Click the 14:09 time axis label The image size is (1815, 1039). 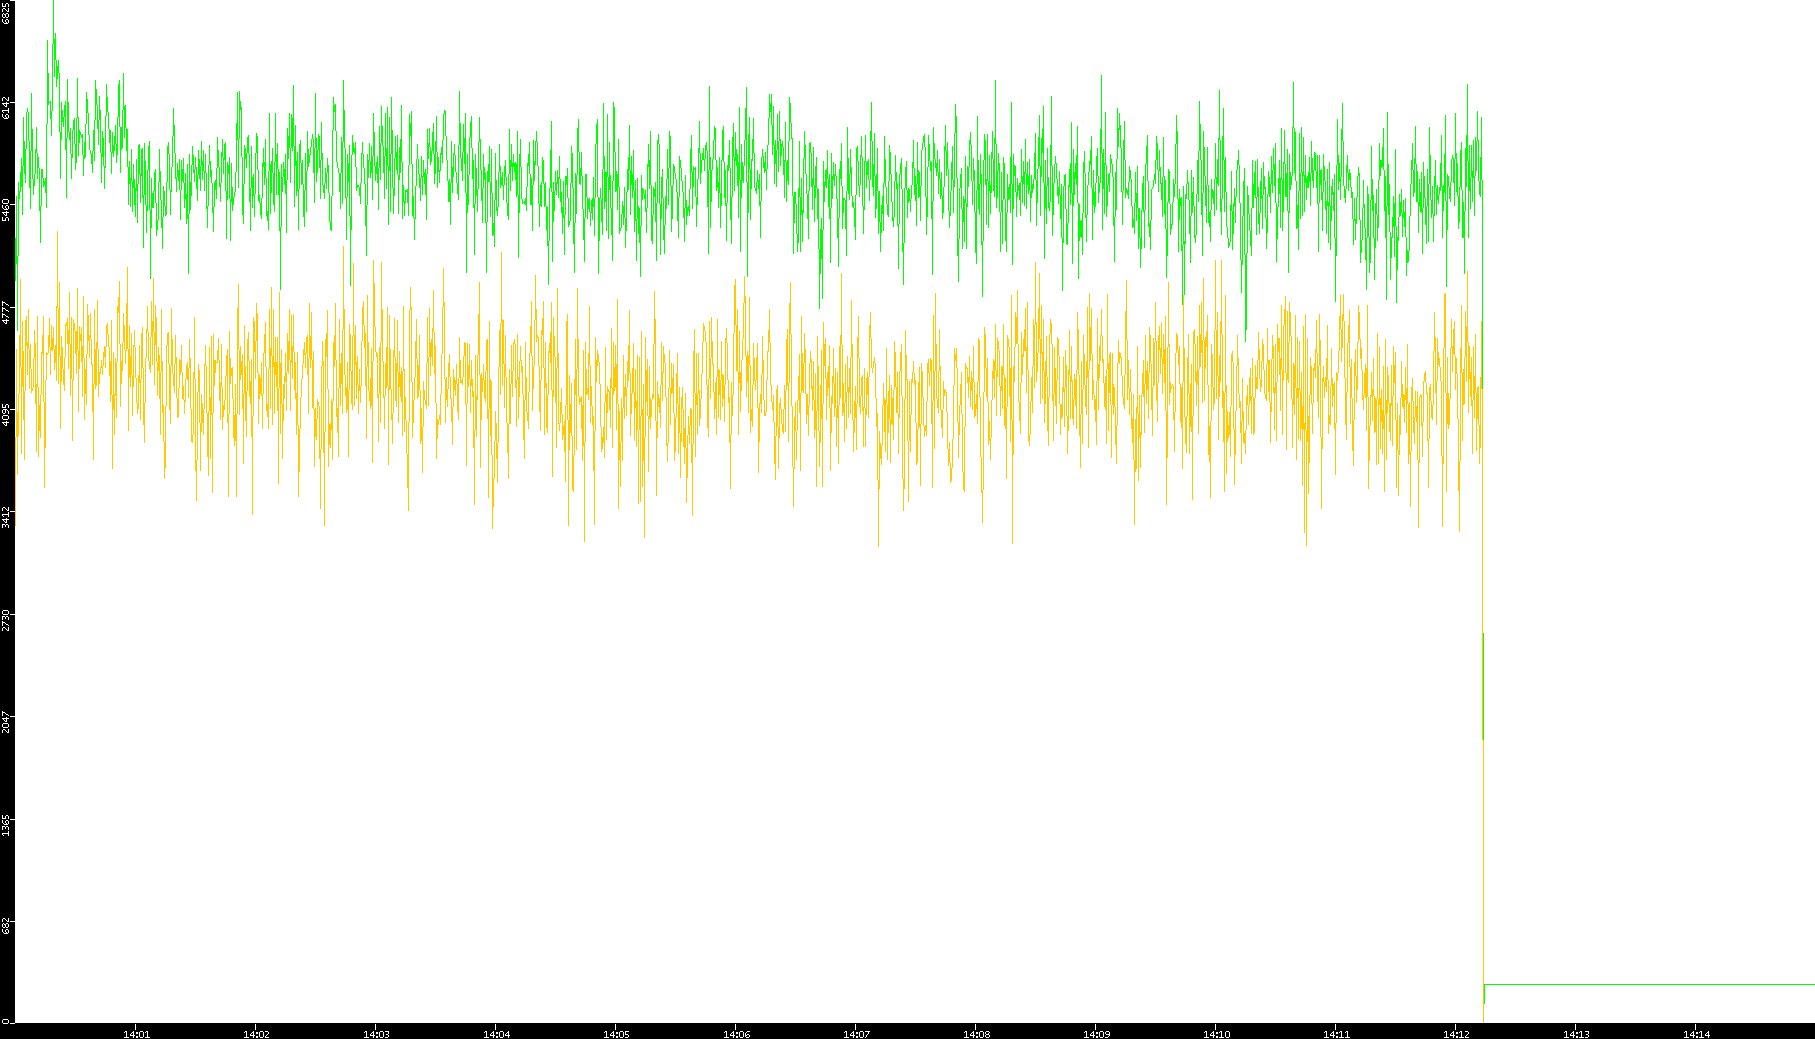click(x=1096, y=1034)
